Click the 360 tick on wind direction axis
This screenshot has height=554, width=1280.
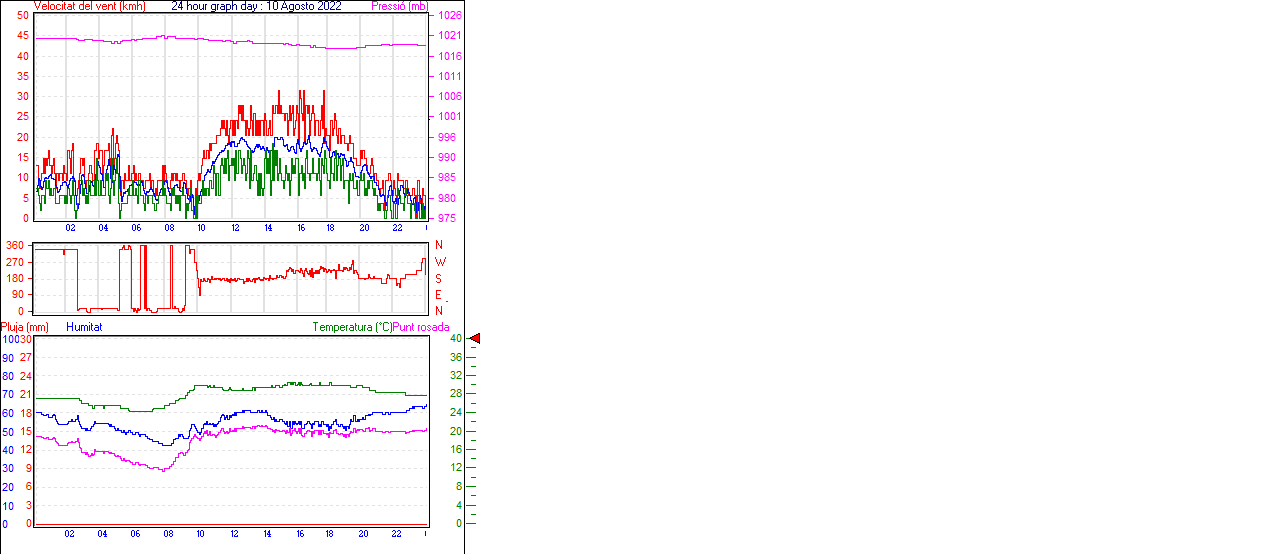(15, 246)
